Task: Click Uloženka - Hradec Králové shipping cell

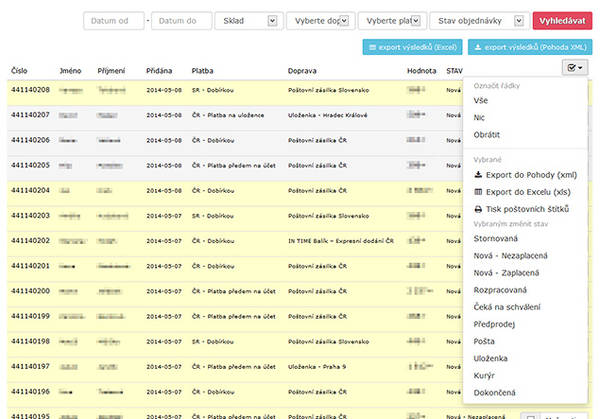Action: 328,115
